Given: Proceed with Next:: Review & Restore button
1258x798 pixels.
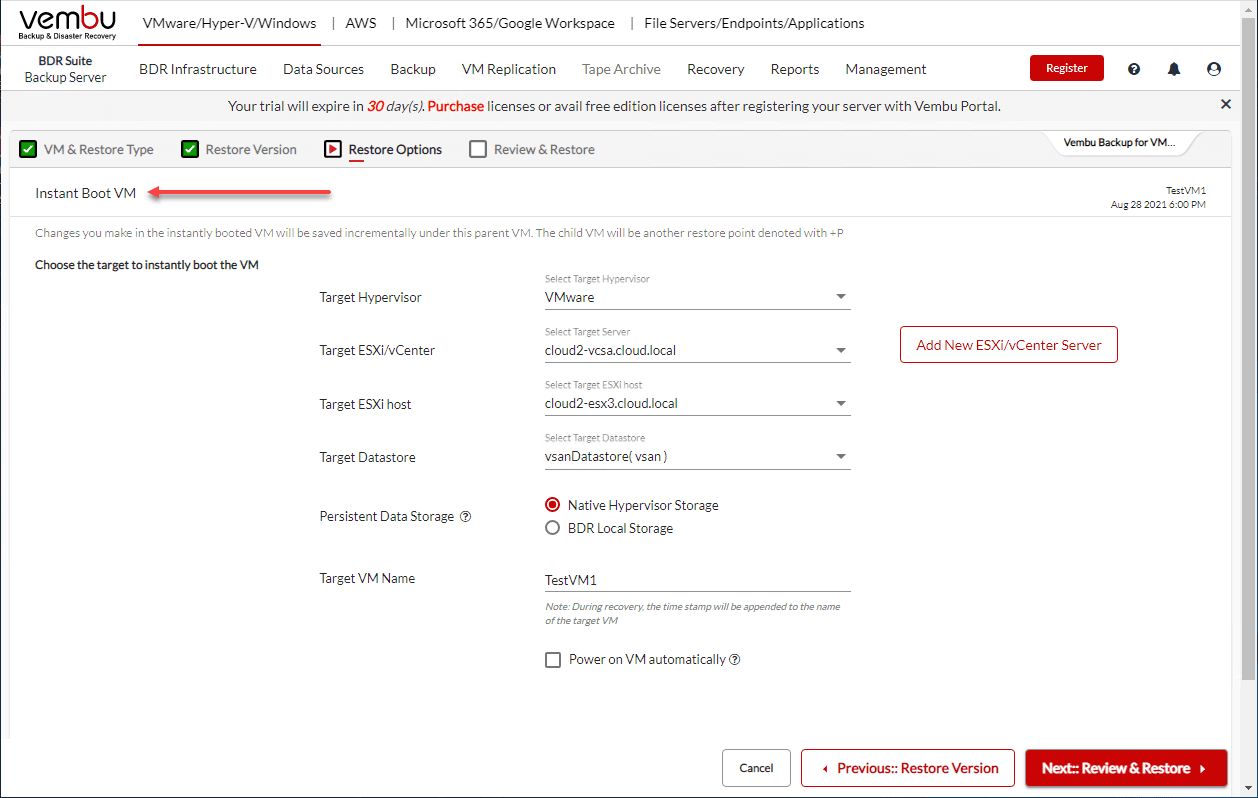Looking at the screenshot, I should [1125, 768].
